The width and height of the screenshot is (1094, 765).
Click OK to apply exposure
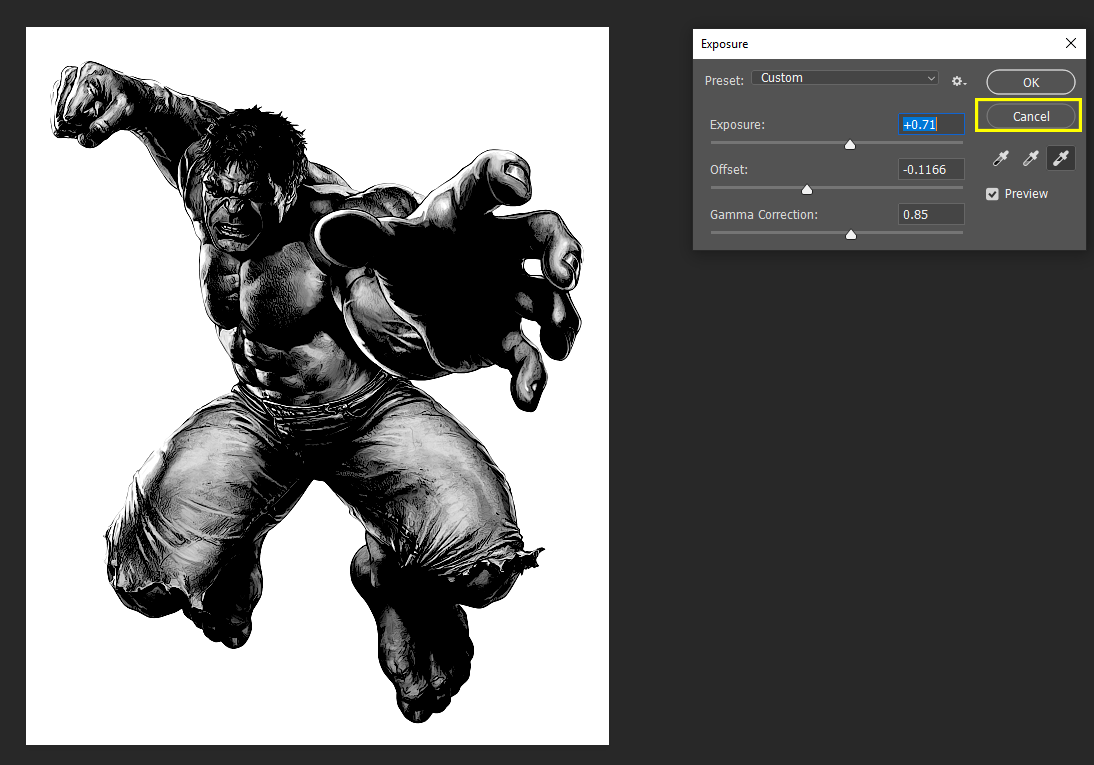[x=1031, y=82]
